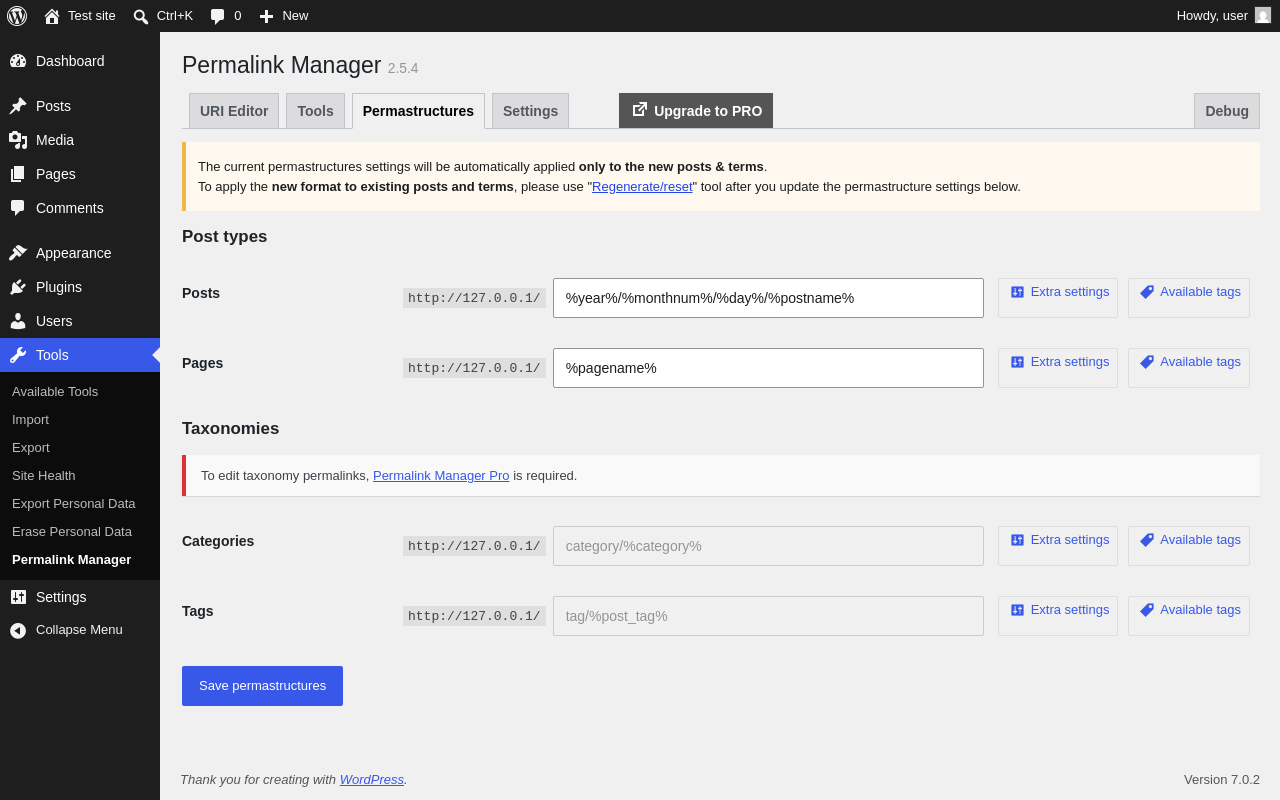Click the Tools wrench icon
The image size is (1280, 800).
18,355
